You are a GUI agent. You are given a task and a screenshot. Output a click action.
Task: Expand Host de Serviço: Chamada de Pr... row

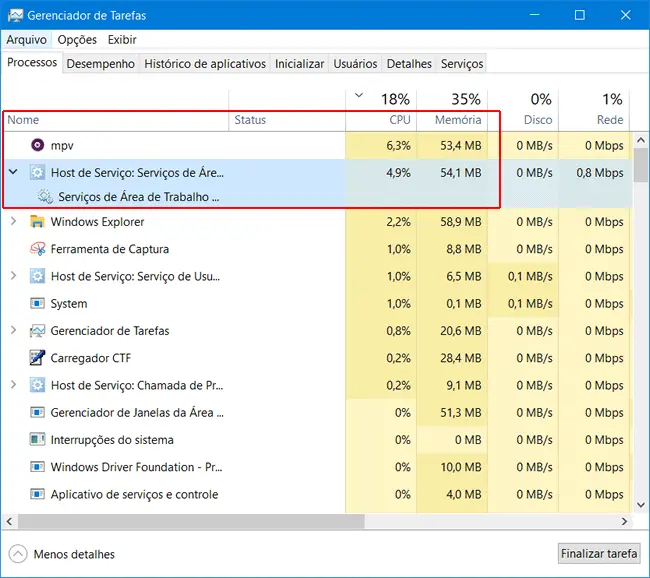[13, 385]
